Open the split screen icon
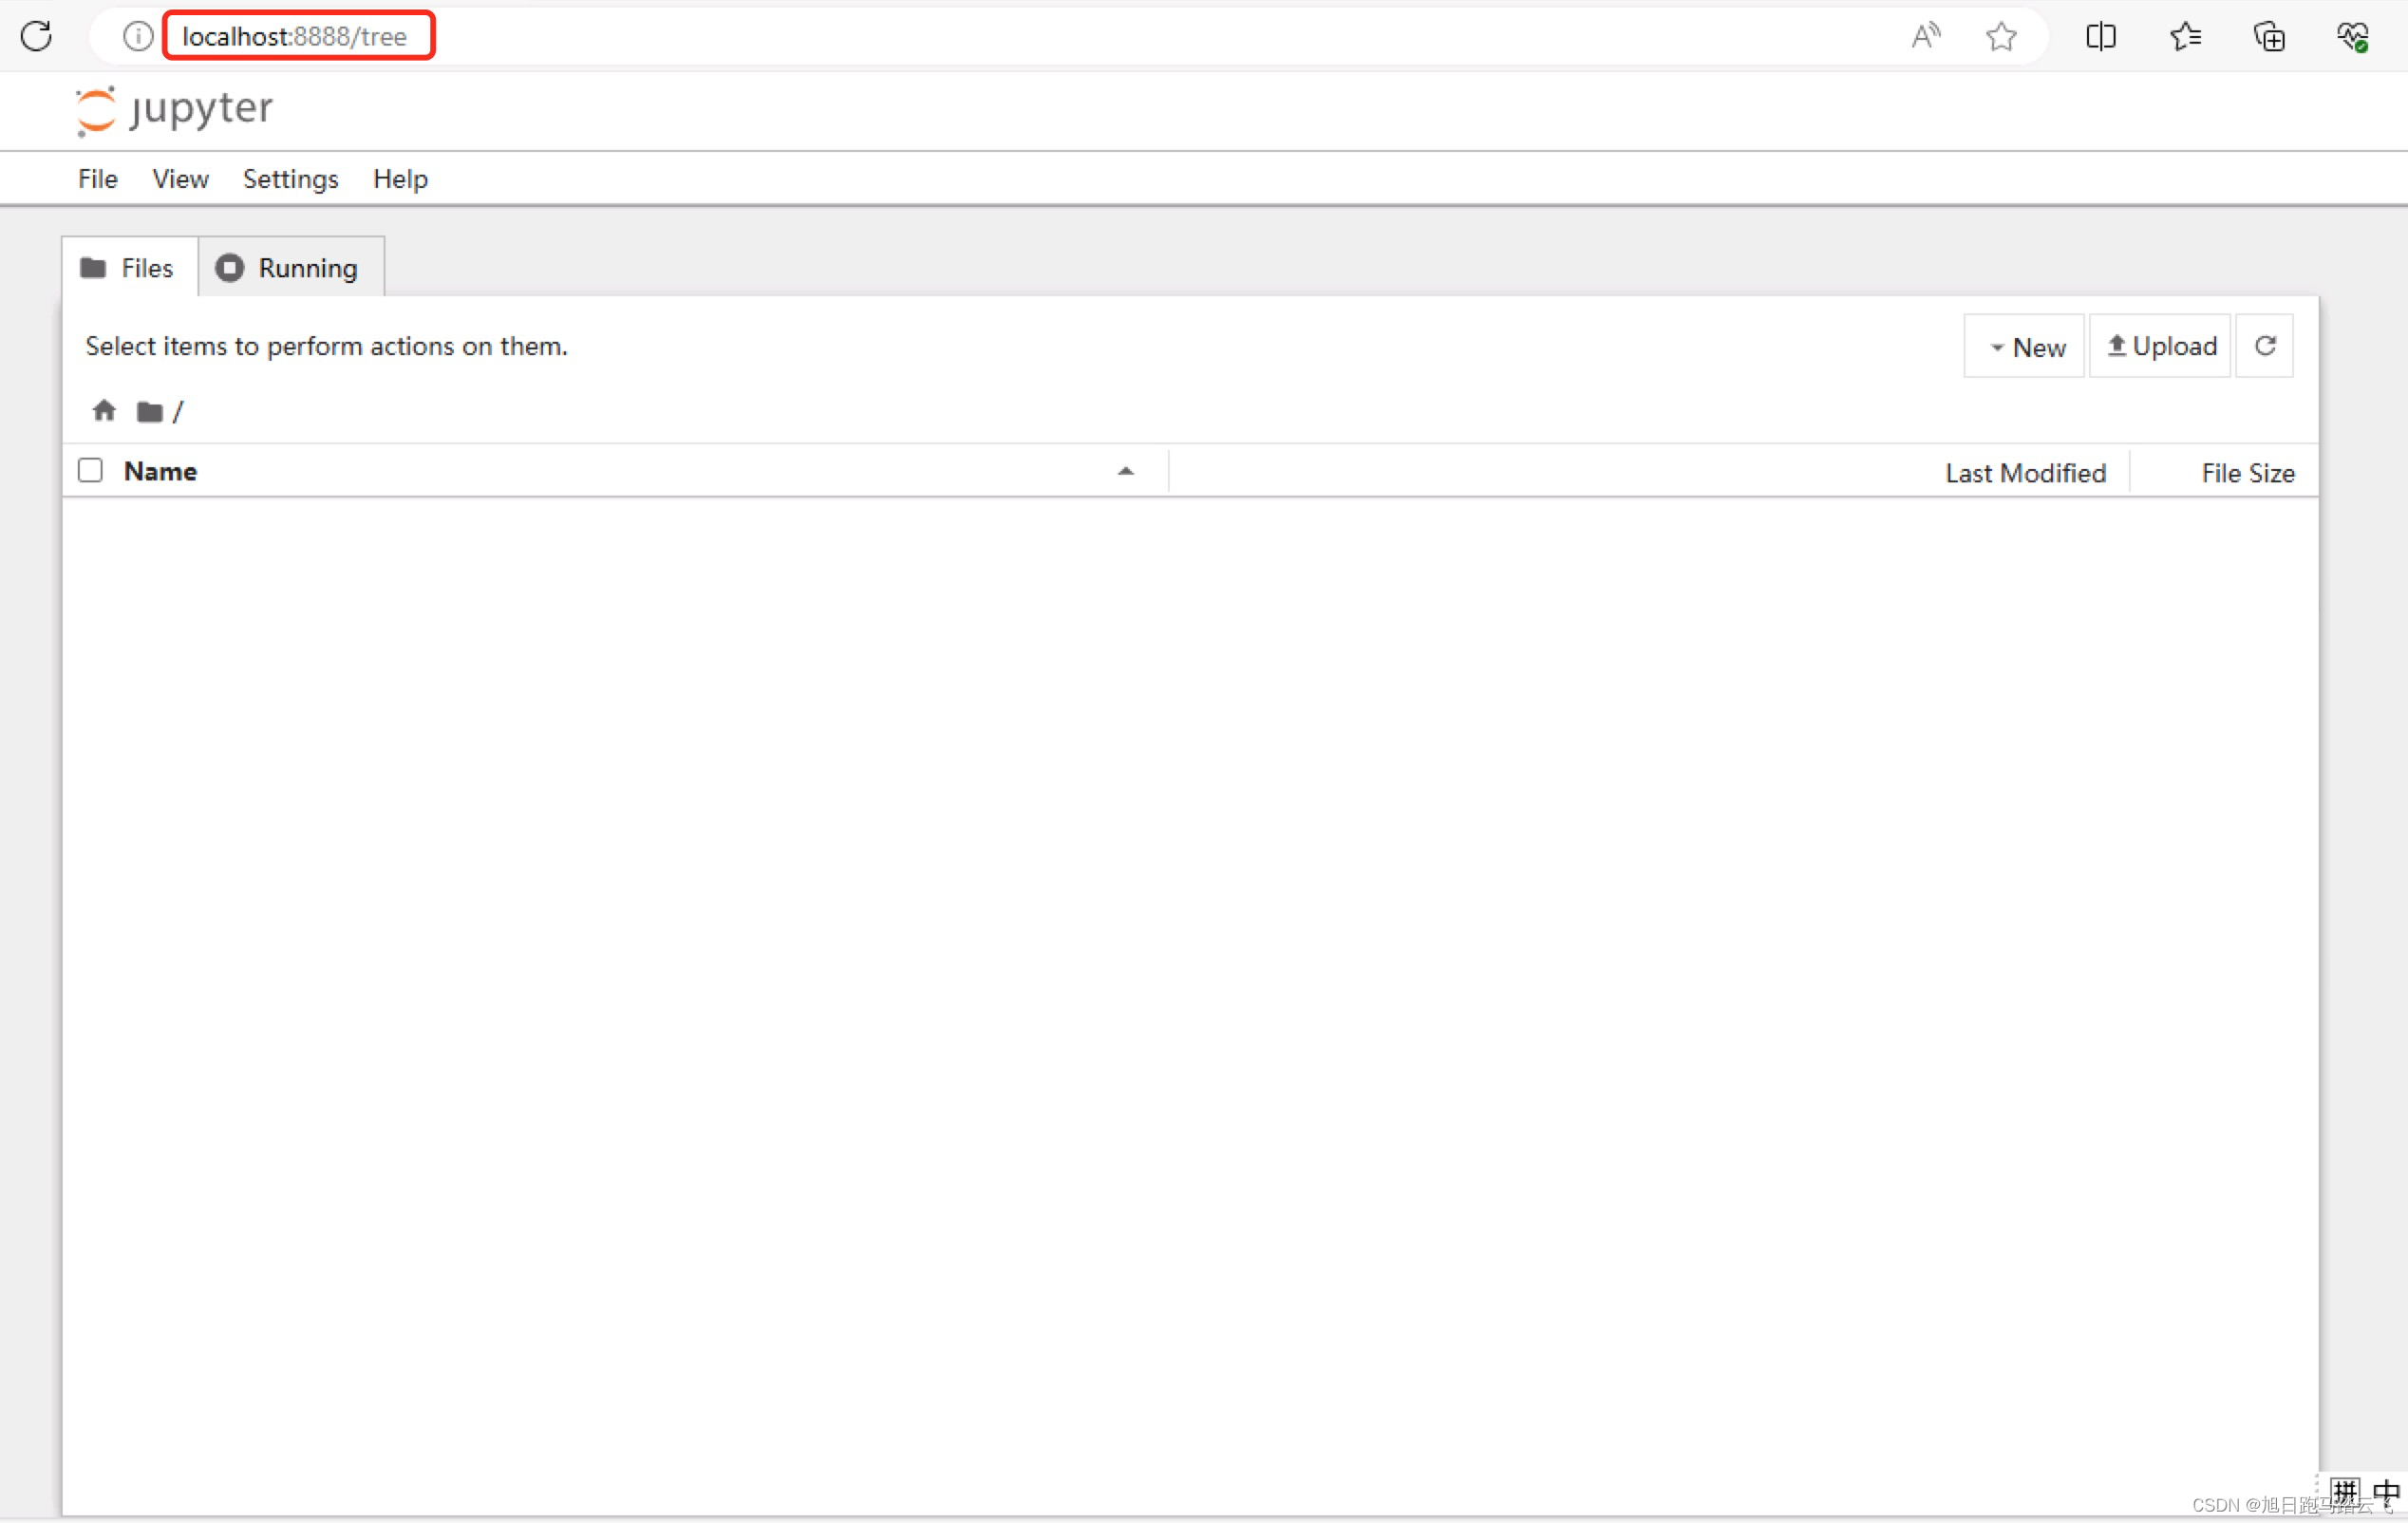The height and width of the screenshot is (1523, 2408). (2100, 36)
